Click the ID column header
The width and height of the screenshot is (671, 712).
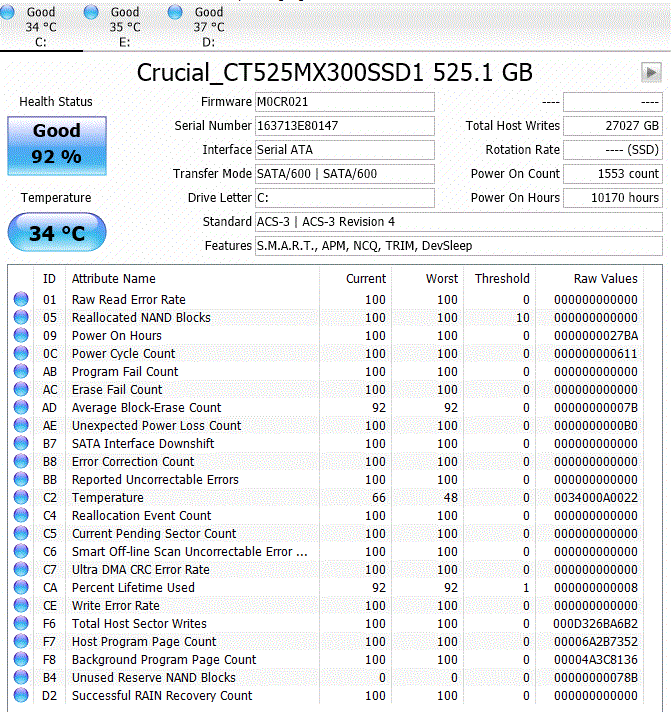pyautogui.click(x=49, y=279)
